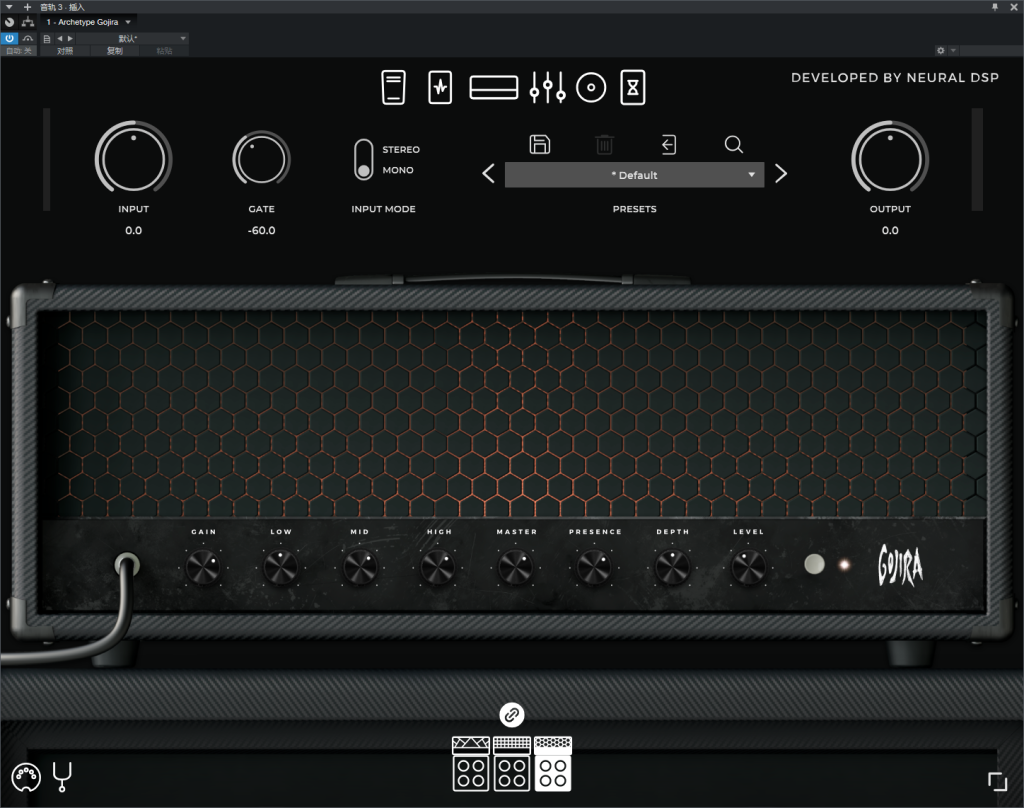
Task: Click the 粘贴 paste button
Action: 164,50
